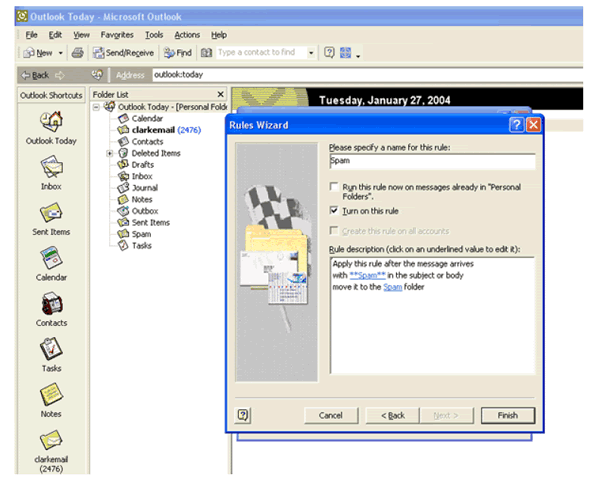This screenshot has width=600, height=485.
Task: Select Sent Items folder in Folder List
Action: pos(144,222)
